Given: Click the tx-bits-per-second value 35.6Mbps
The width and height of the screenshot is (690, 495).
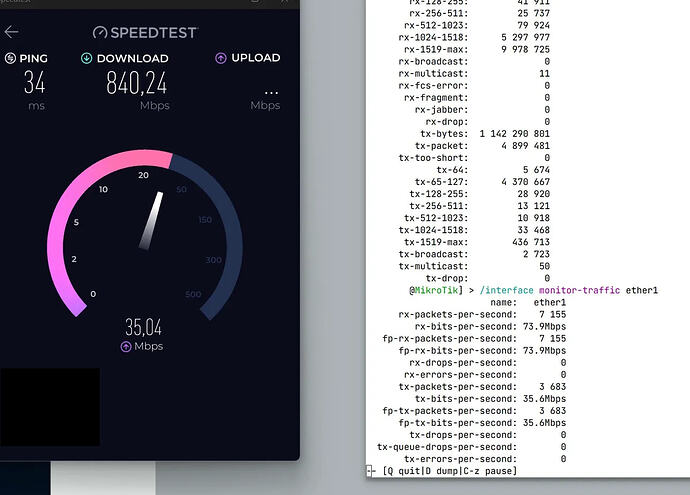Looking at the screenshot, I should (544, 399).
